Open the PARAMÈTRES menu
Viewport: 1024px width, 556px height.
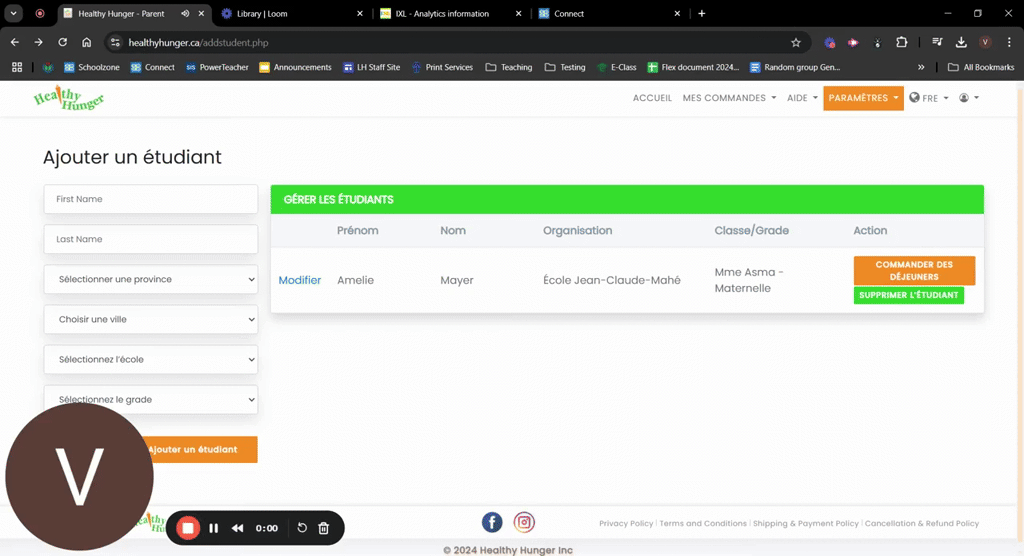[863, 98]
